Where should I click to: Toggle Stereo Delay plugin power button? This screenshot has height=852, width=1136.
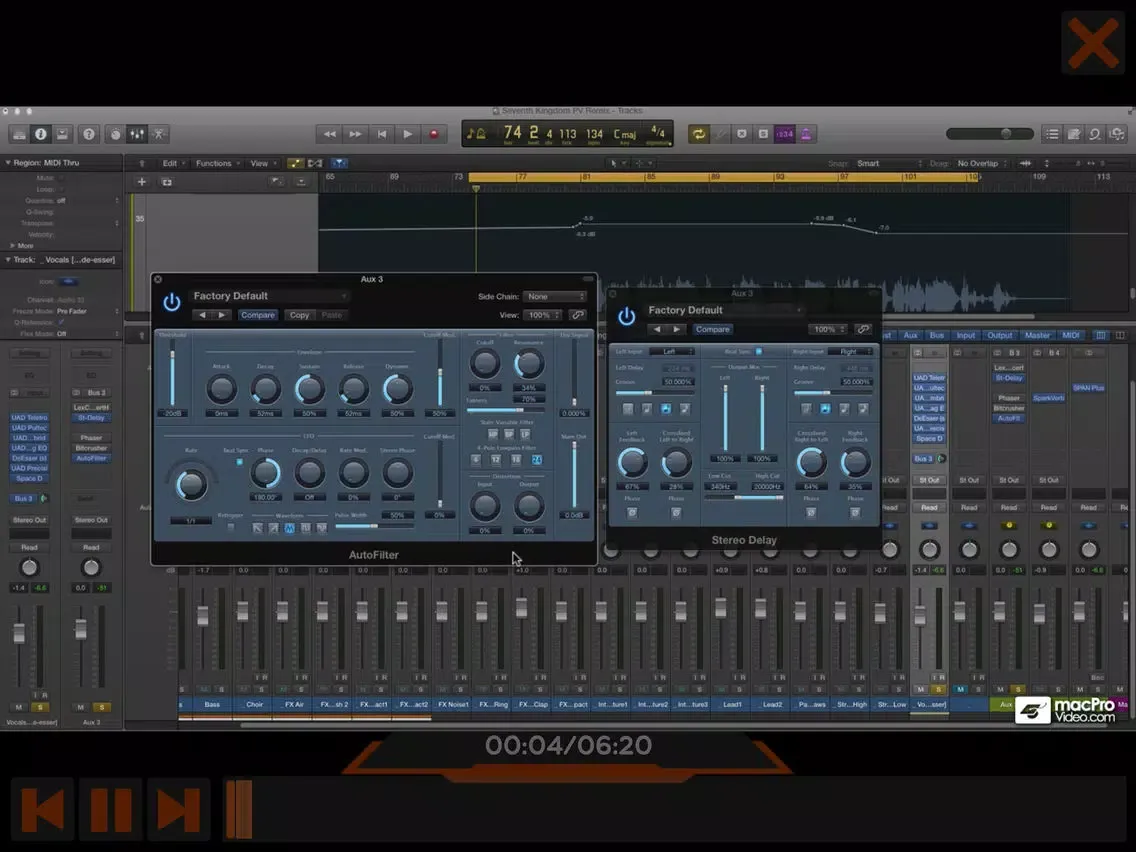coord(627,317)
